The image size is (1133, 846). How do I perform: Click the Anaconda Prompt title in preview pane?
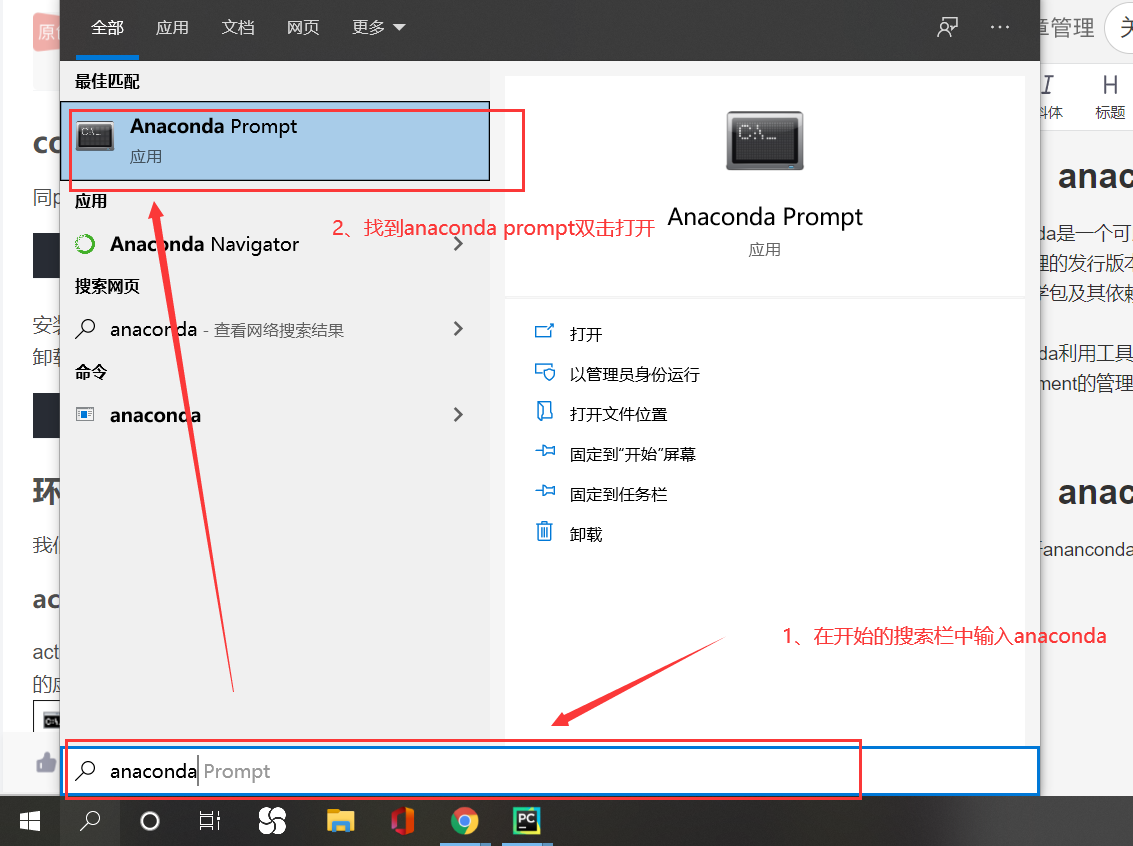764,217
